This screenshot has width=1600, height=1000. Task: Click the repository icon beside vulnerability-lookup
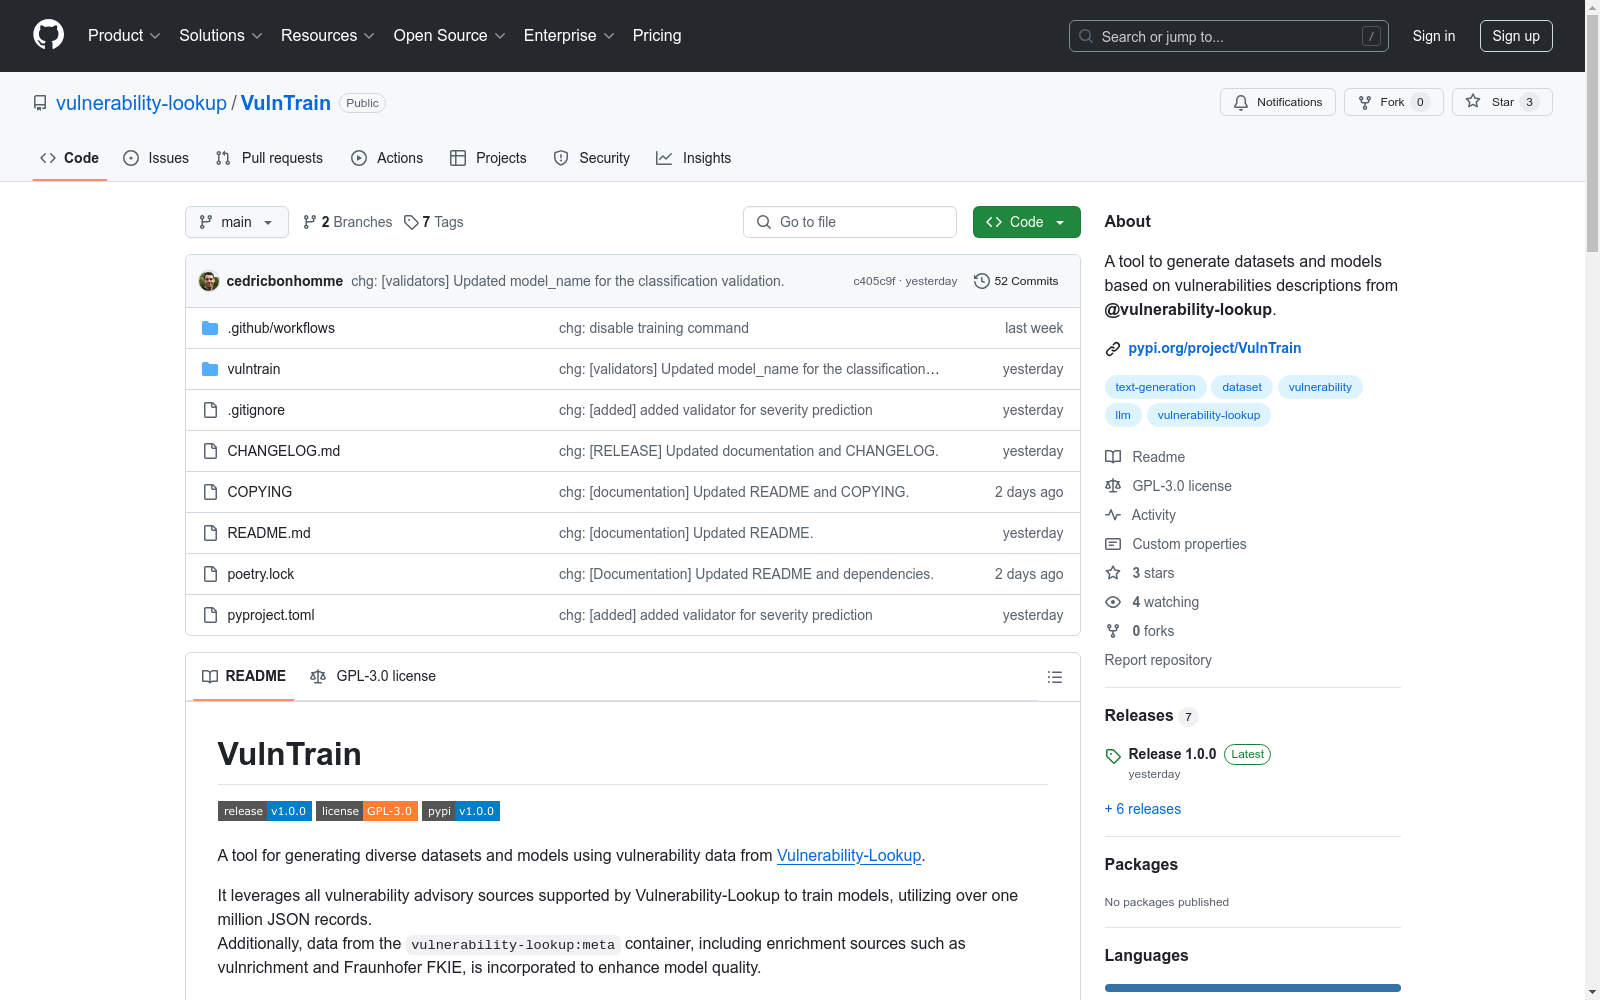(40, 103)
